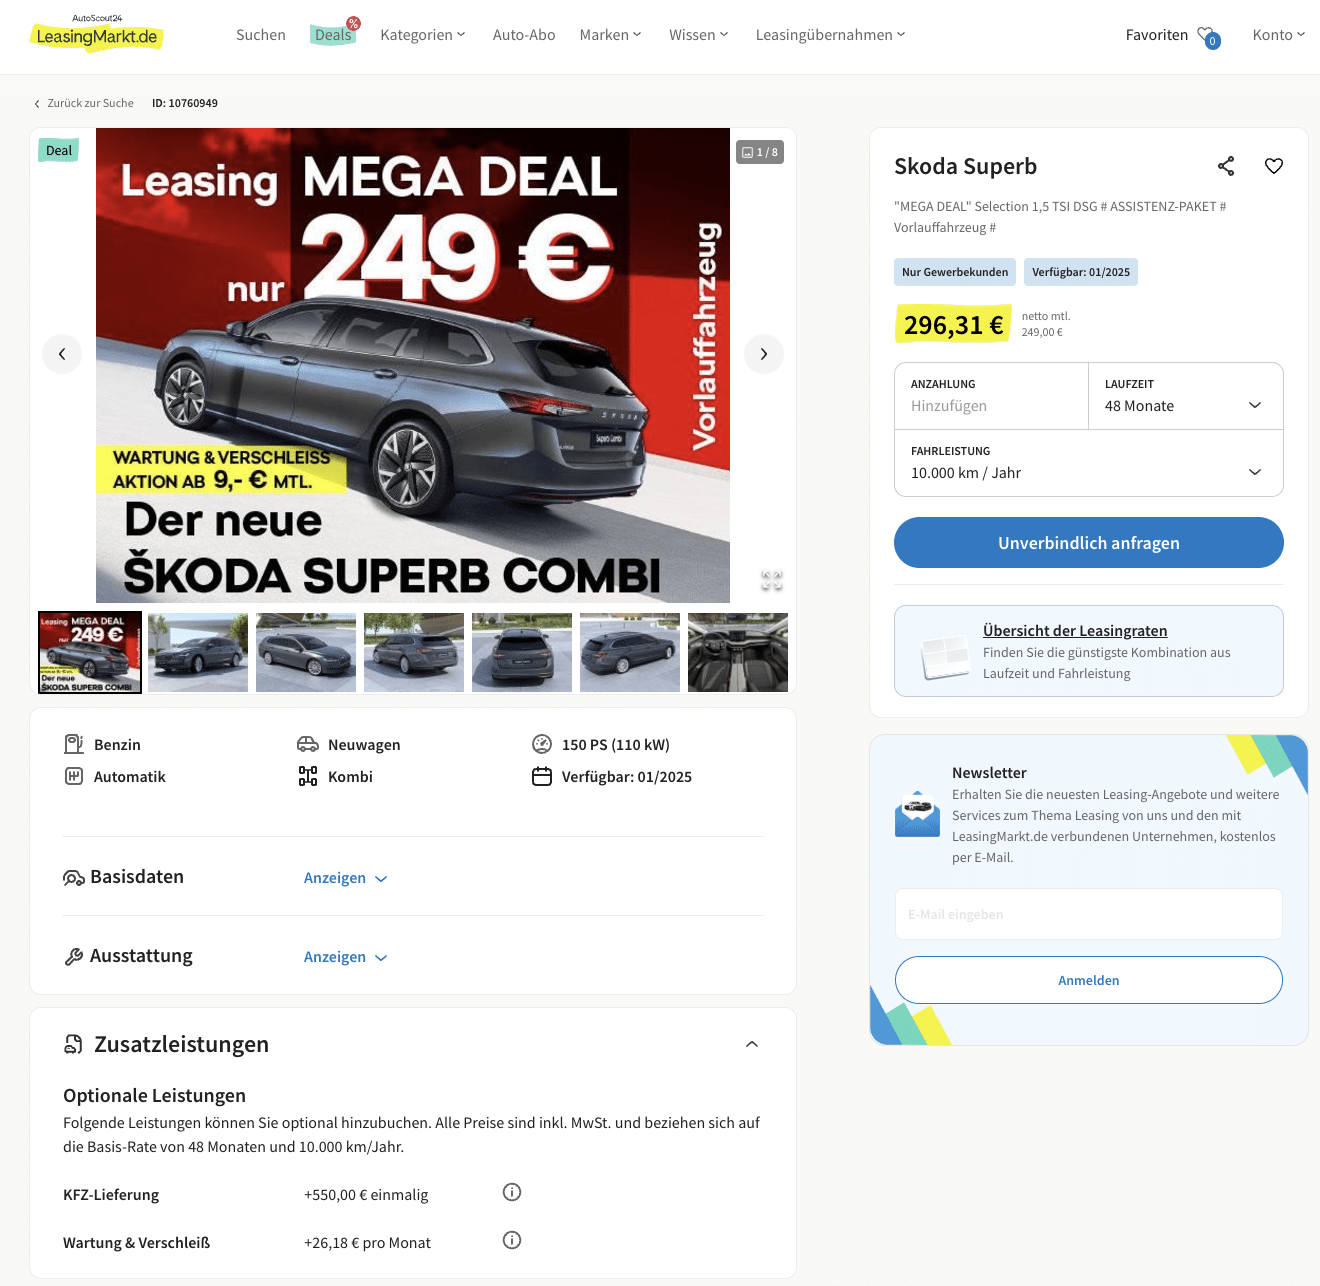
Task: Open info icon for KFZ-Lieferung
Action: coord(512,1192)
